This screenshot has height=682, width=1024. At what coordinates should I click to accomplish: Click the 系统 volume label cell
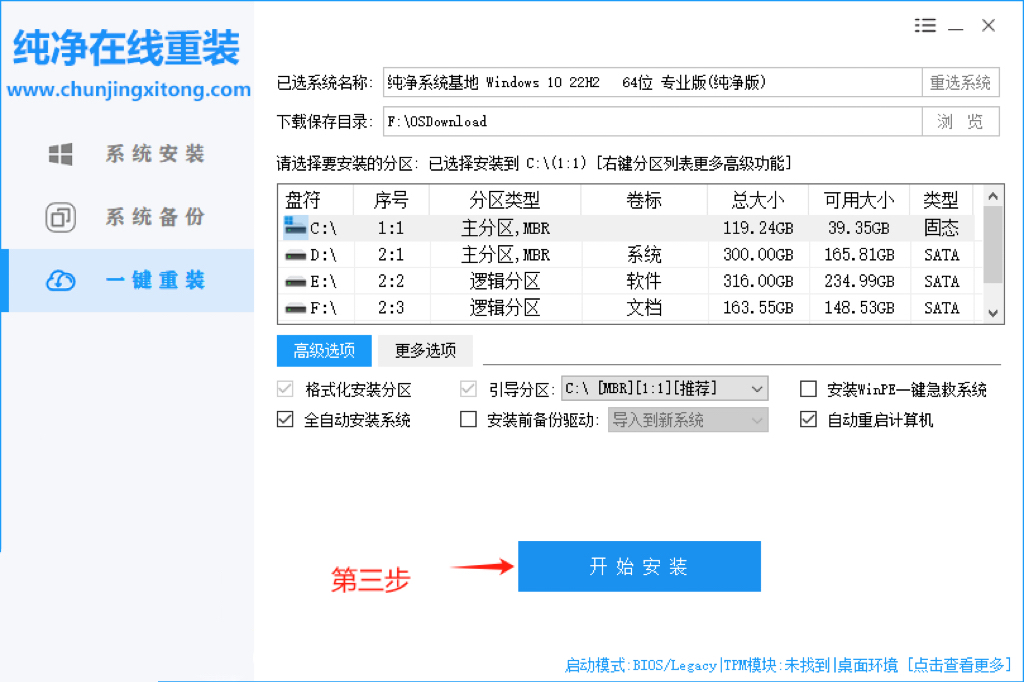pos(644,254)
